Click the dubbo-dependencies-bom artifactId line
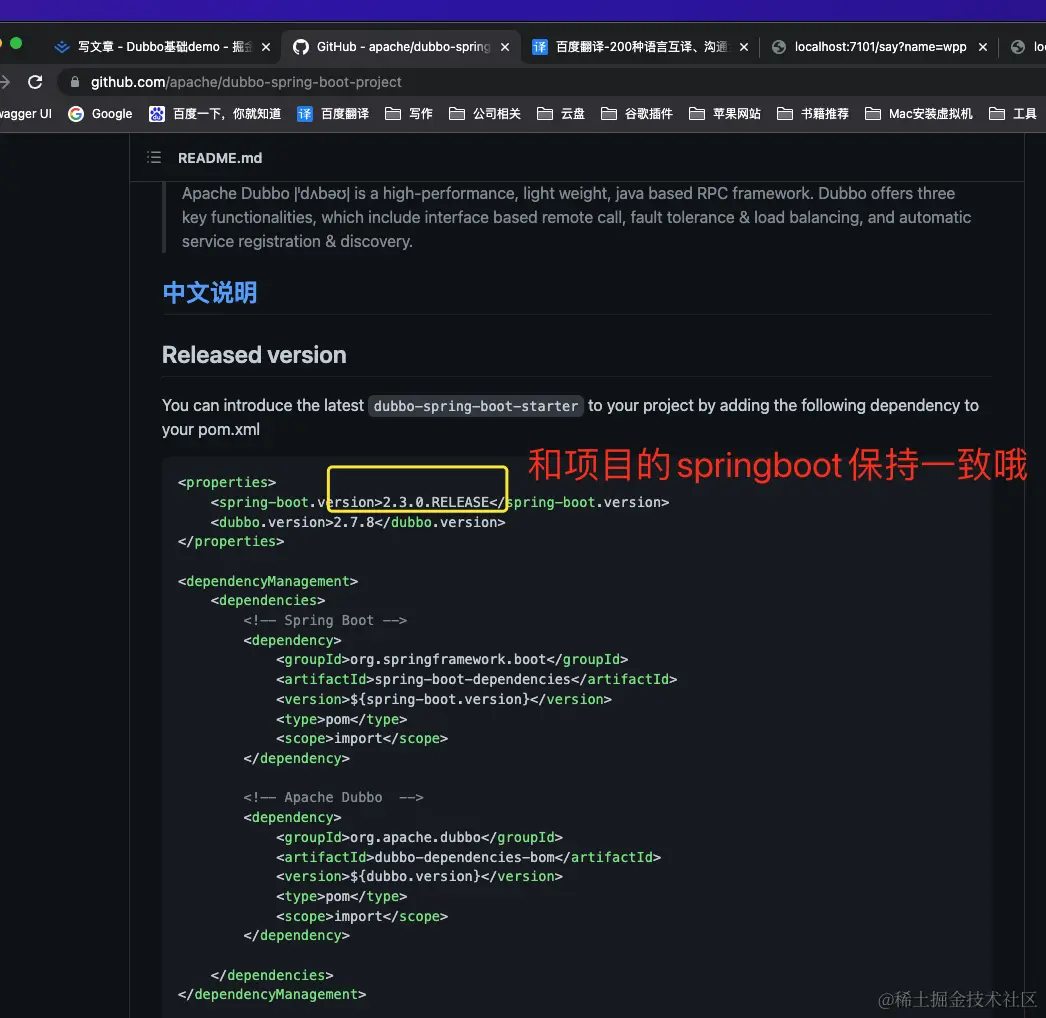This screenshot has height=1018, width=1046. (x=468, y=857)
